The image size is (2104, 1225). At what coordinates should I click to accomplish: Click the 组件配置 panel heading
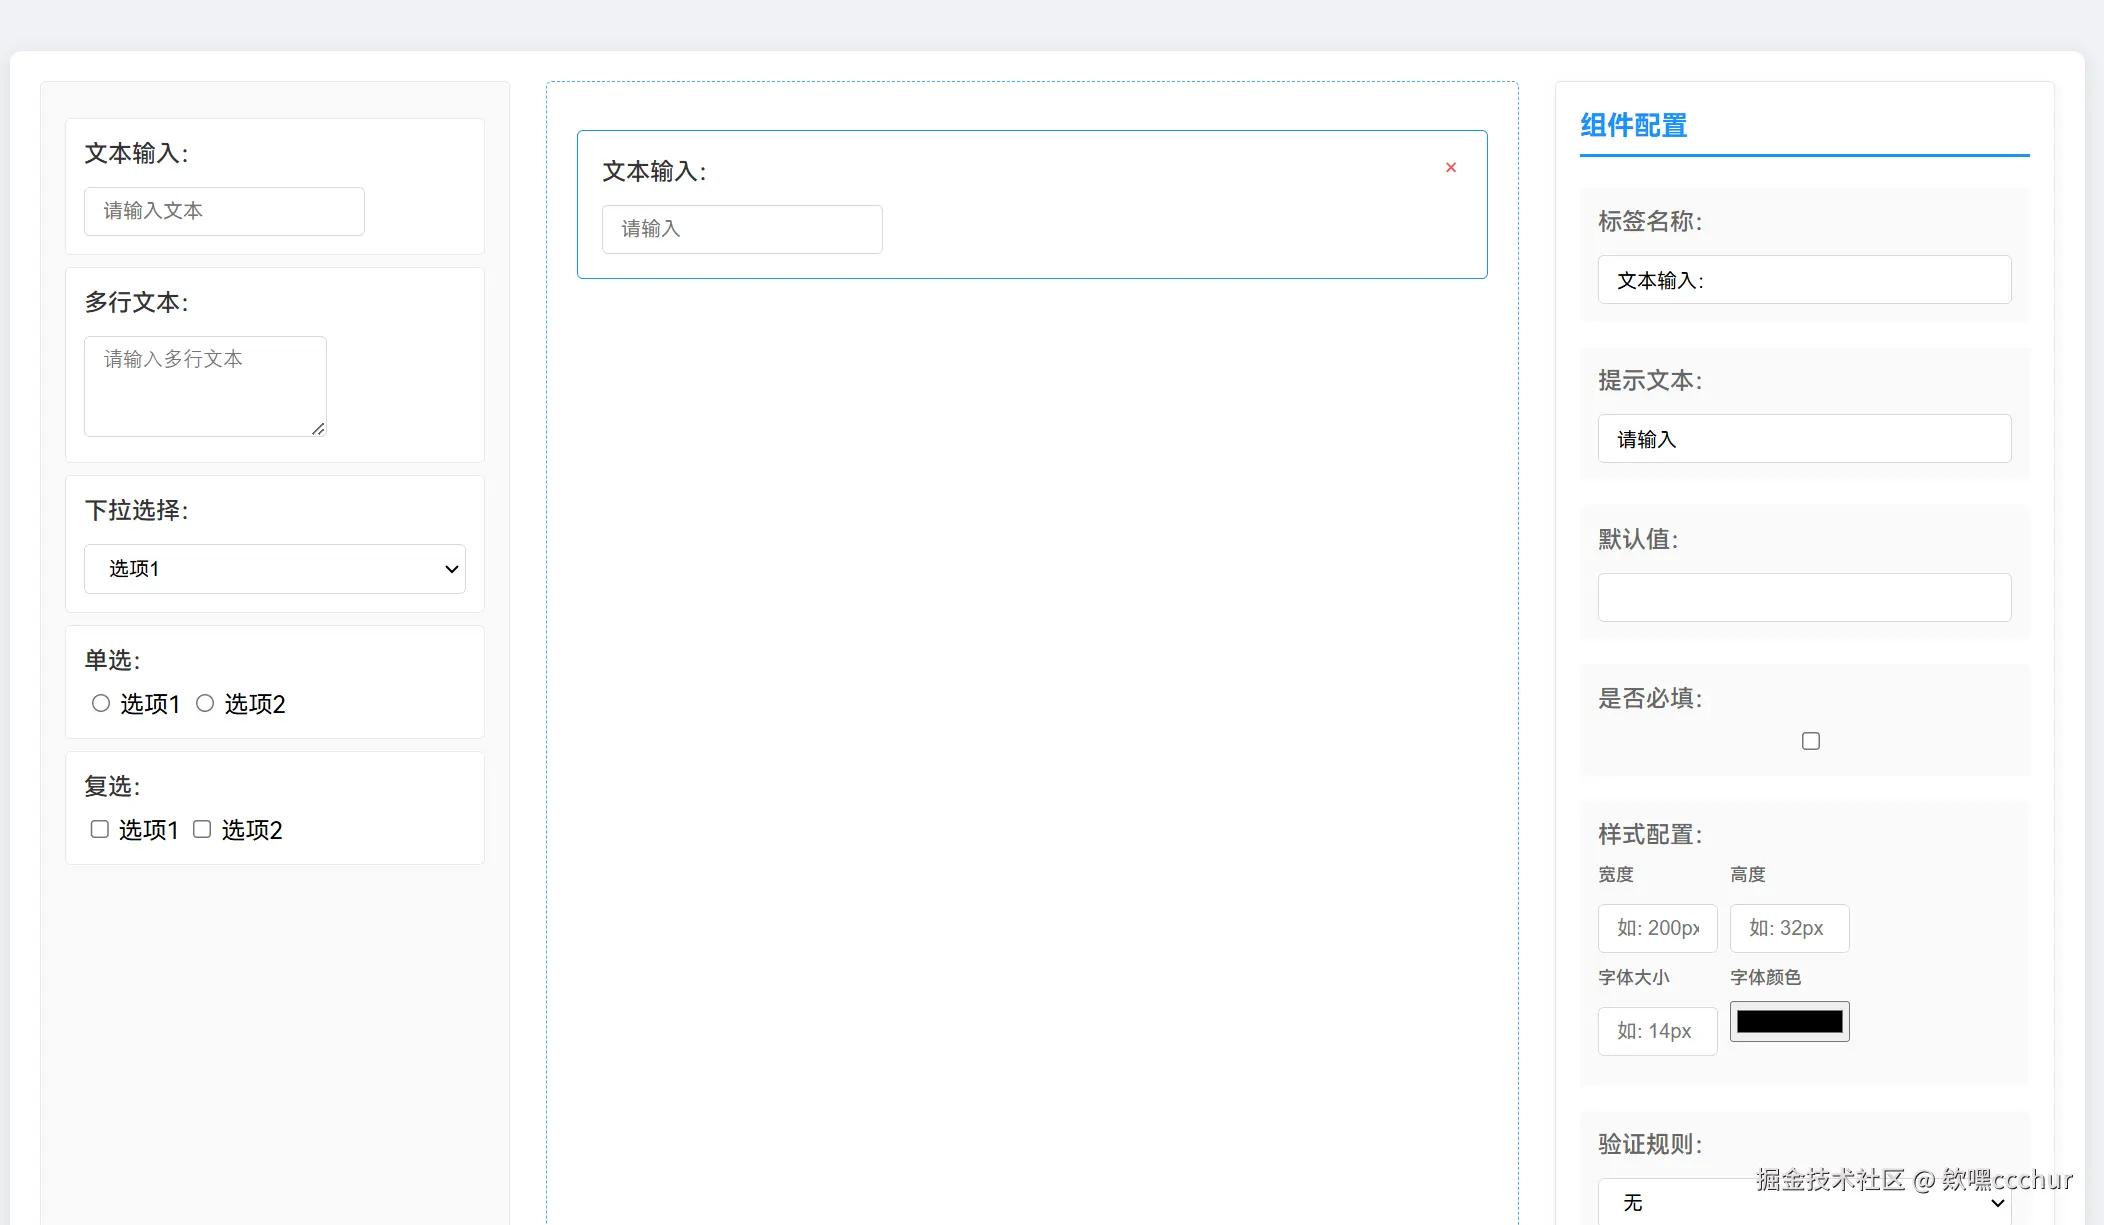click(x=1634, y=126)
